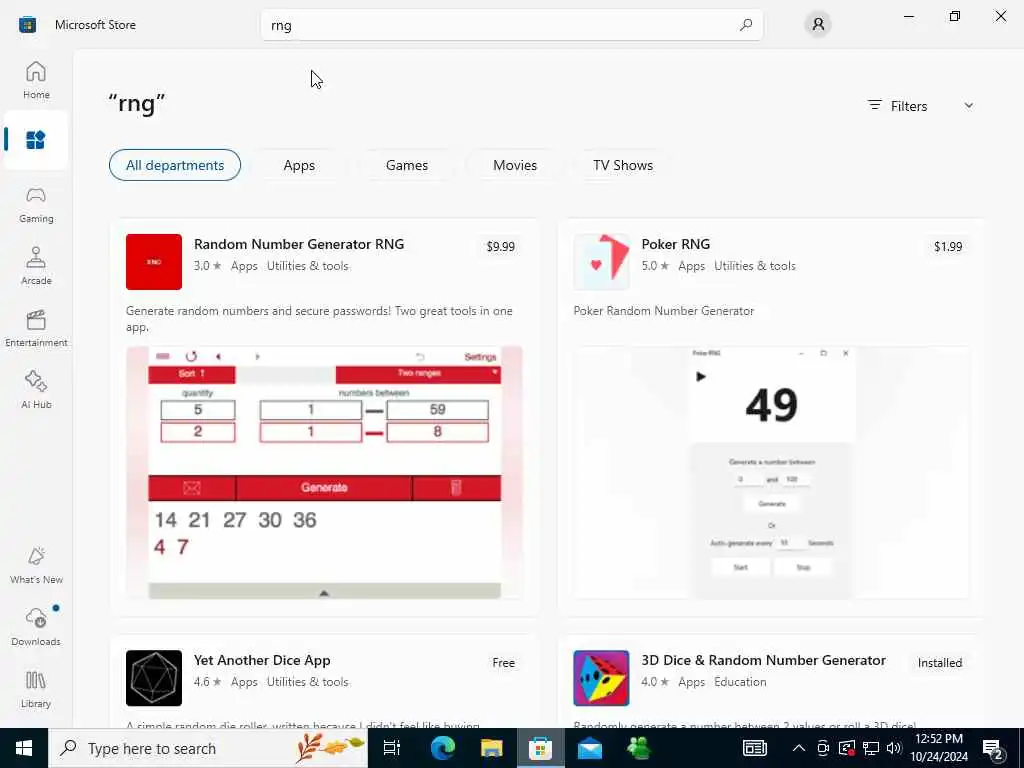The height and width of the screenshot is (768, 1024).
Task: Click the News and interests taskbar icon
Action: 754,748
